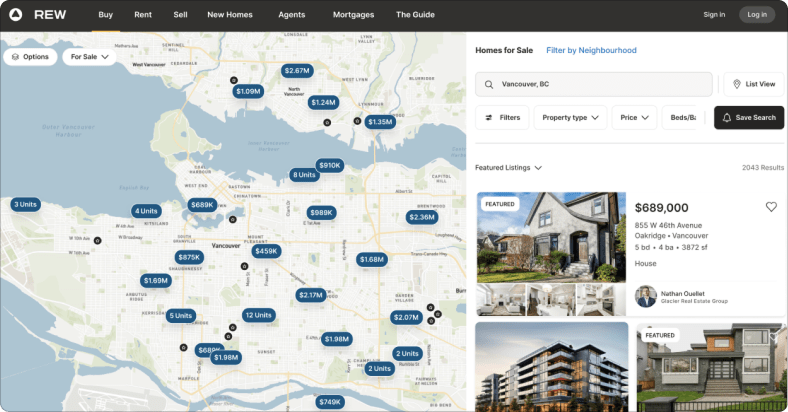
Task: Select the $2.17M map marker
Action: 311,295
